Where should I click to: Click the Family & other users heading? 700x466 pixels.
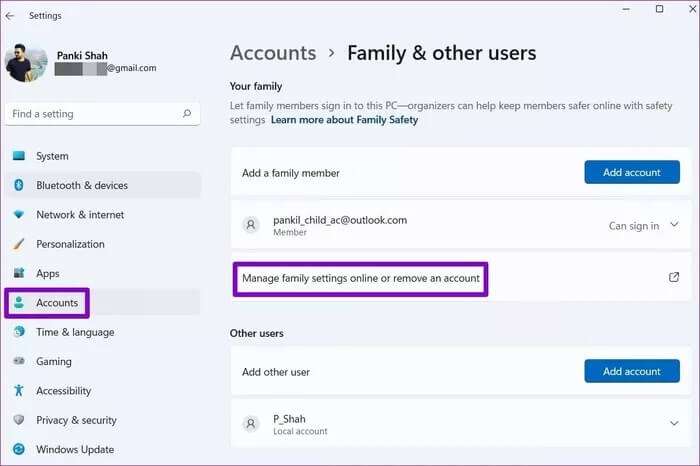click(442, 53)
